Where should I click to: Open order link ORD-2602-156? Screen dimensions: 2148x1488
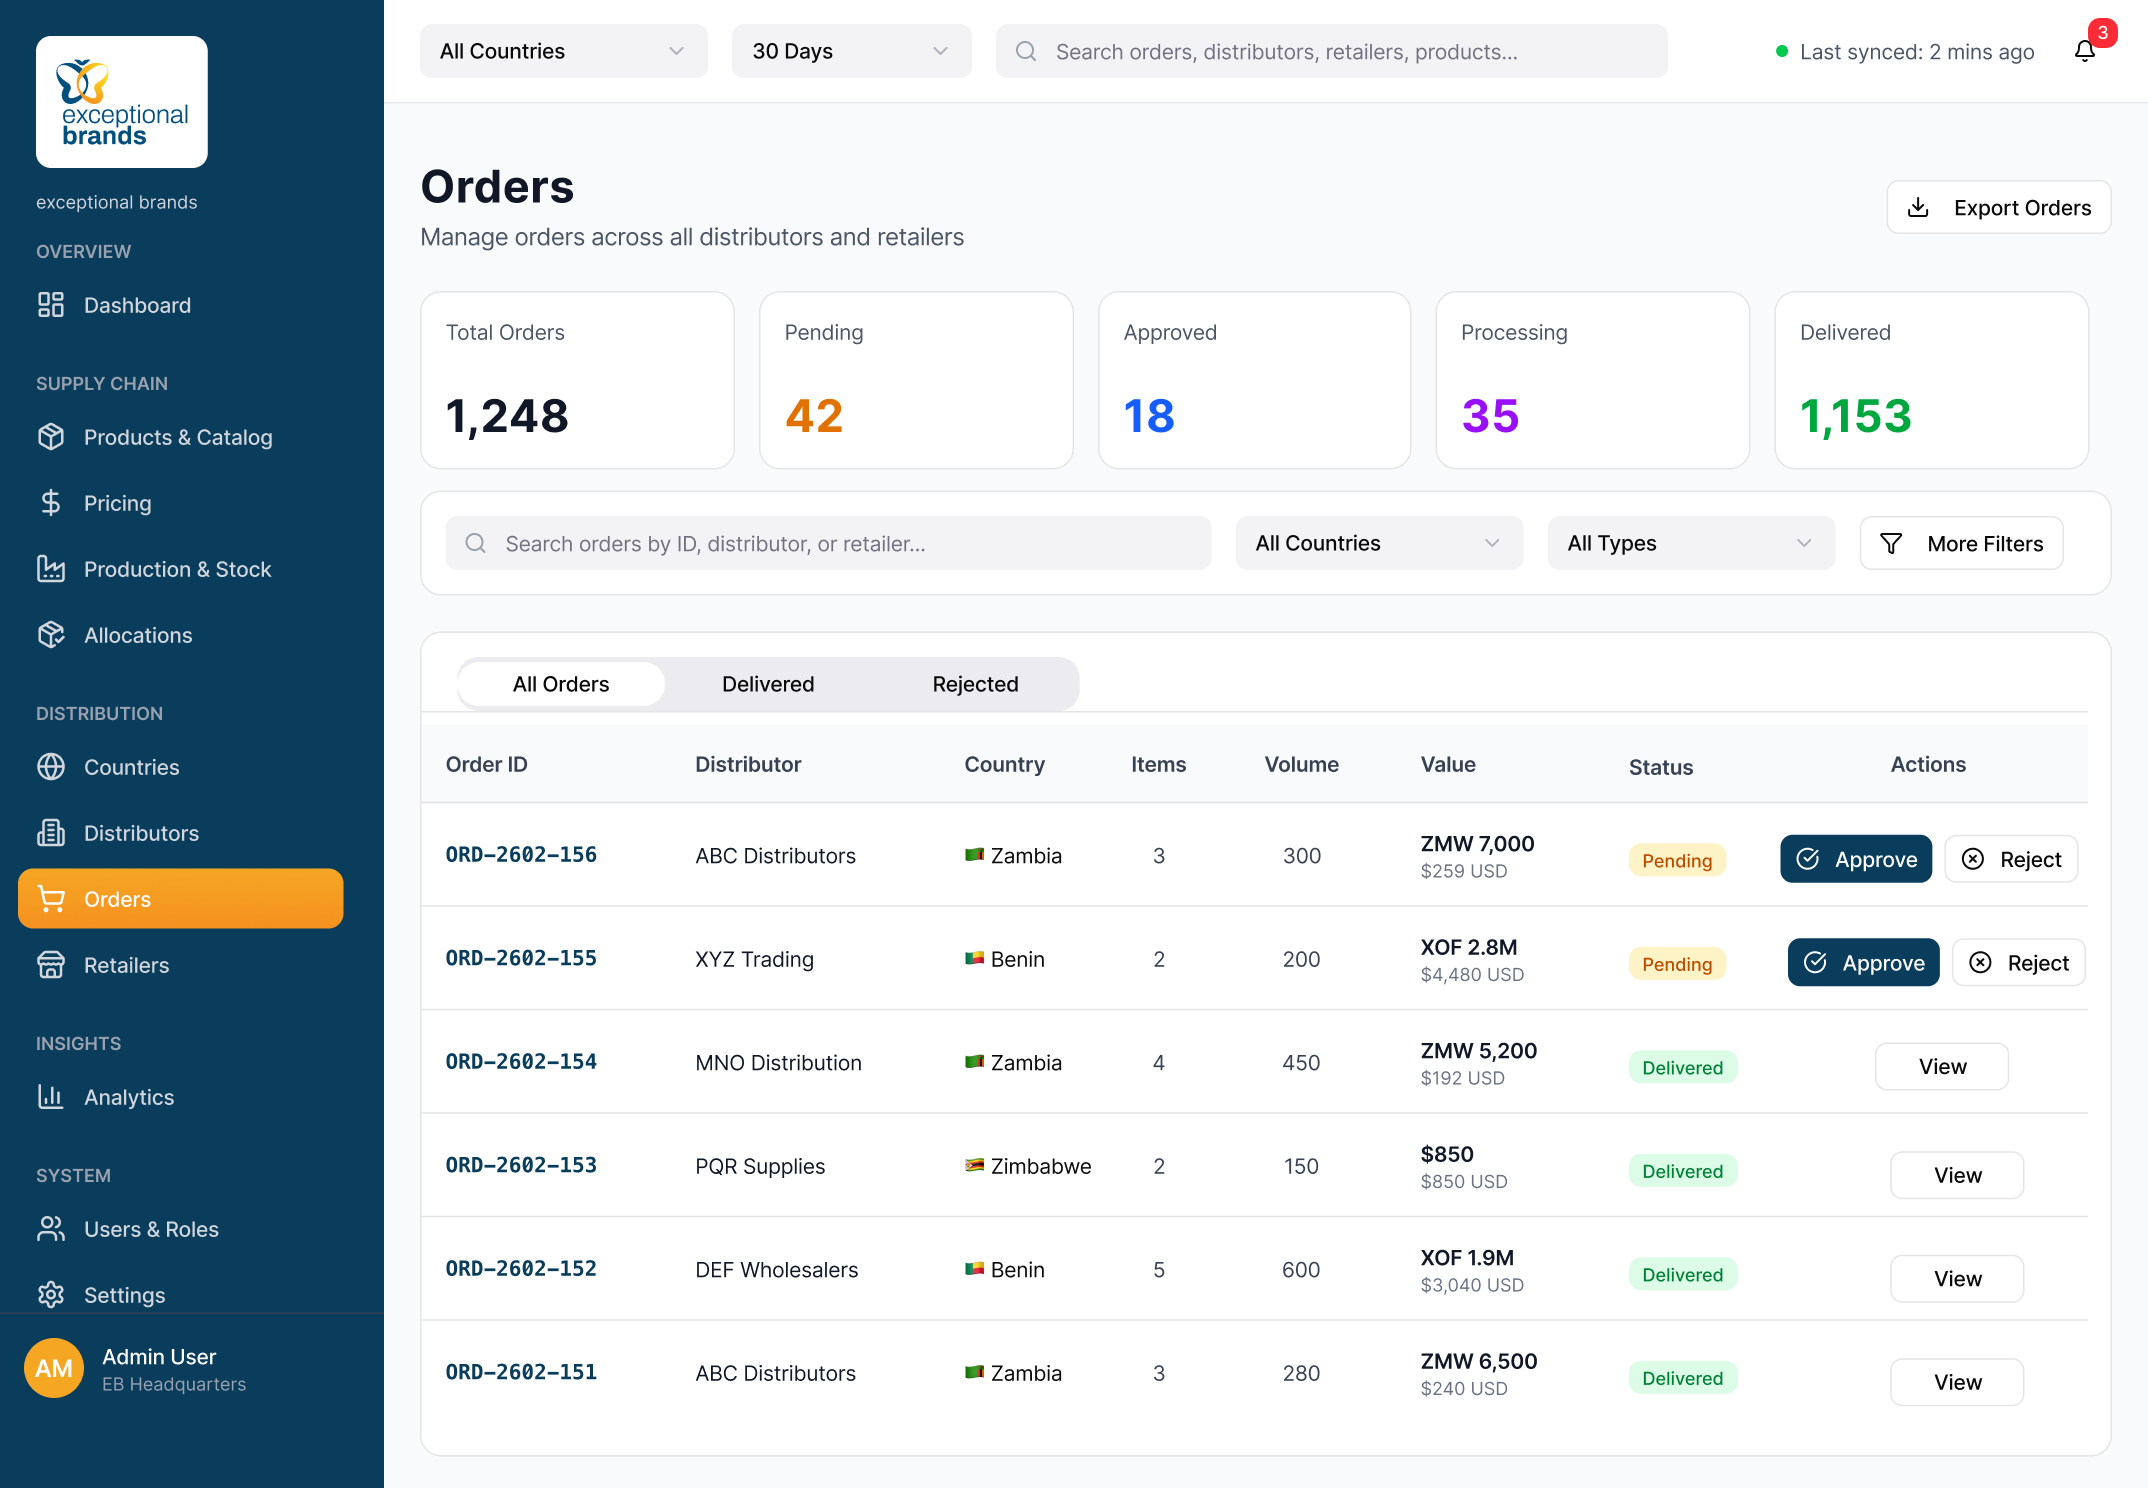521,855
